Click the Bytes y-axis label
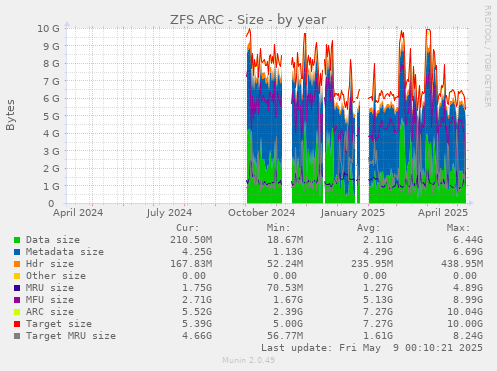This screenshot has width=497, height=371. (x=10, y=115)
